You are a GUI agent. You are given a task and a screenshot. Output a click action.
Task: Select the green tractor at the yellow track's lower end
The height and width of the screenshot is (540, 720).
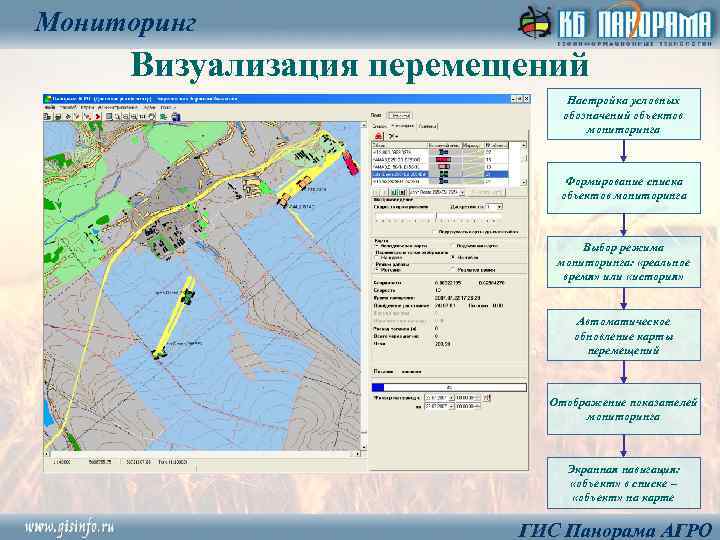(x=159, y=353)
